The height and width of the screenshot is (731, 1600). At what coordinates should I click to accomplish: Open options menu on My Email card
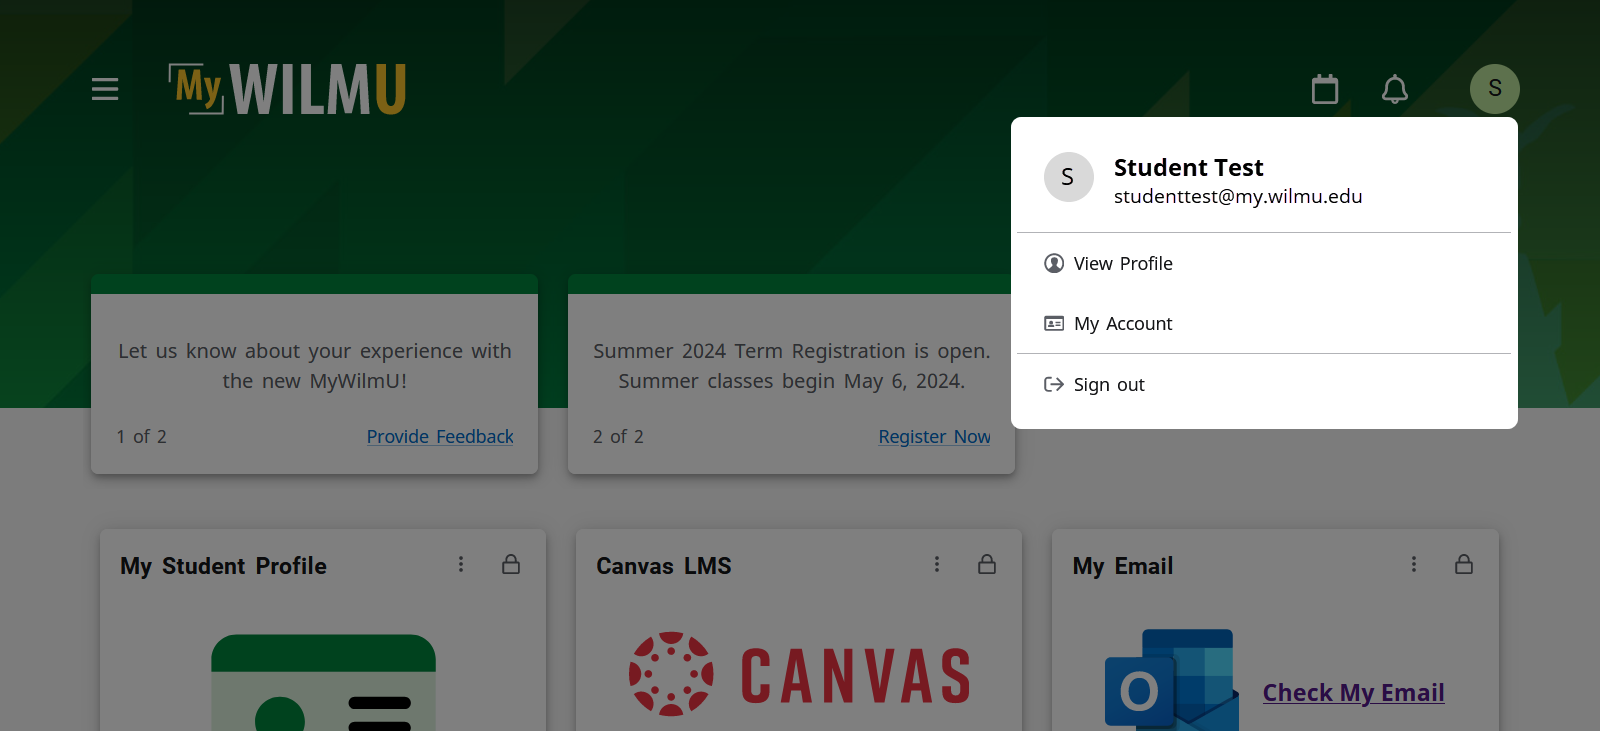click(x=1414, y=564)
